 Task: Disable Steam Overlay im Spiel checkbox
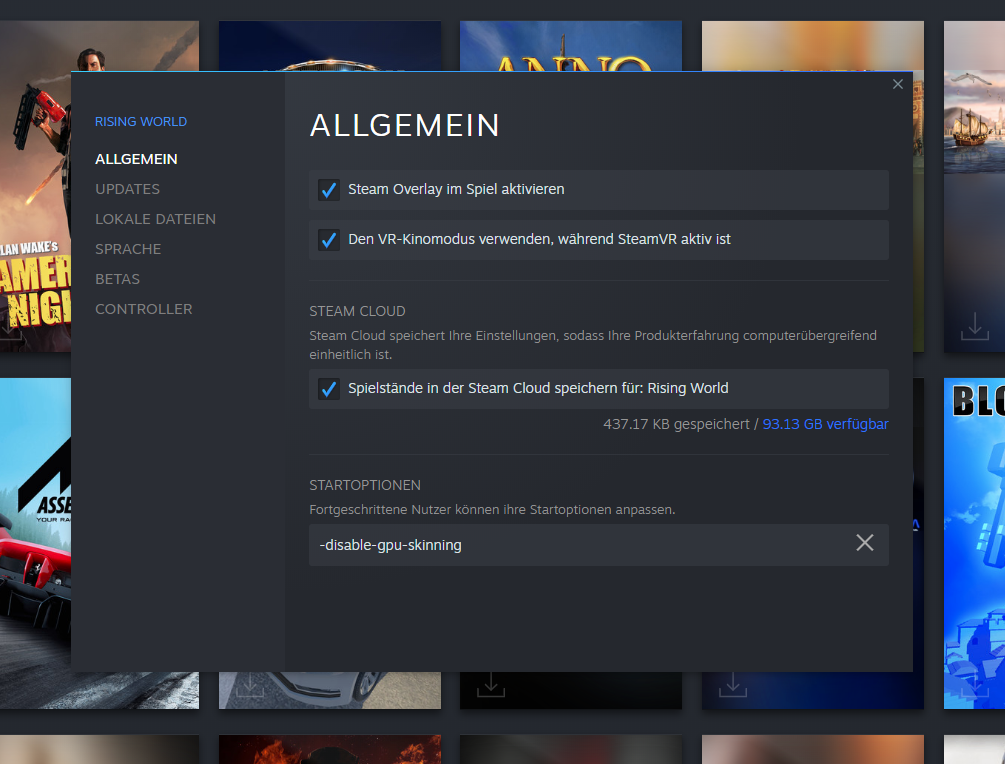coord(328,189)
